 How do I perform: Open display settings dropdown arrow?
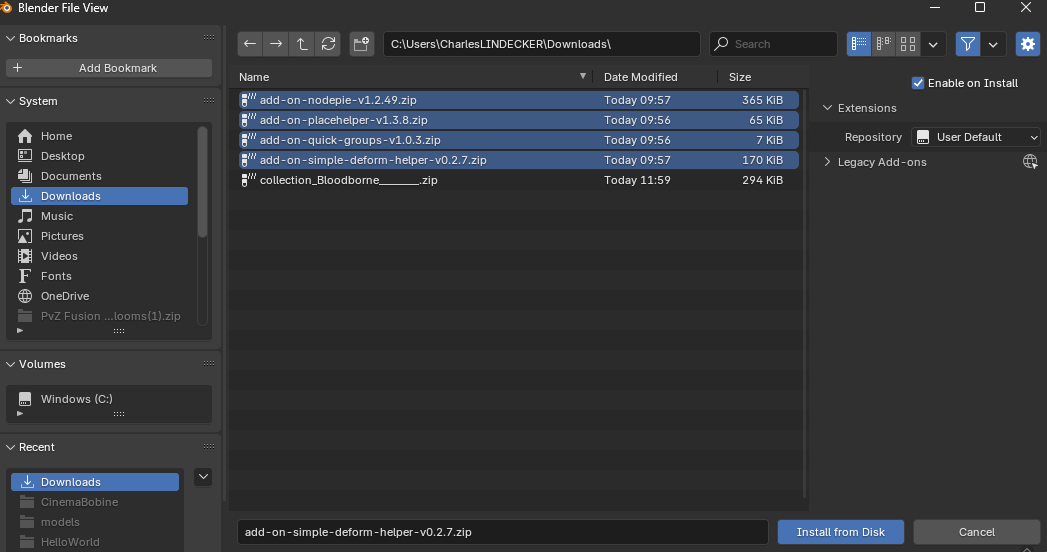(x=933, y=45)
